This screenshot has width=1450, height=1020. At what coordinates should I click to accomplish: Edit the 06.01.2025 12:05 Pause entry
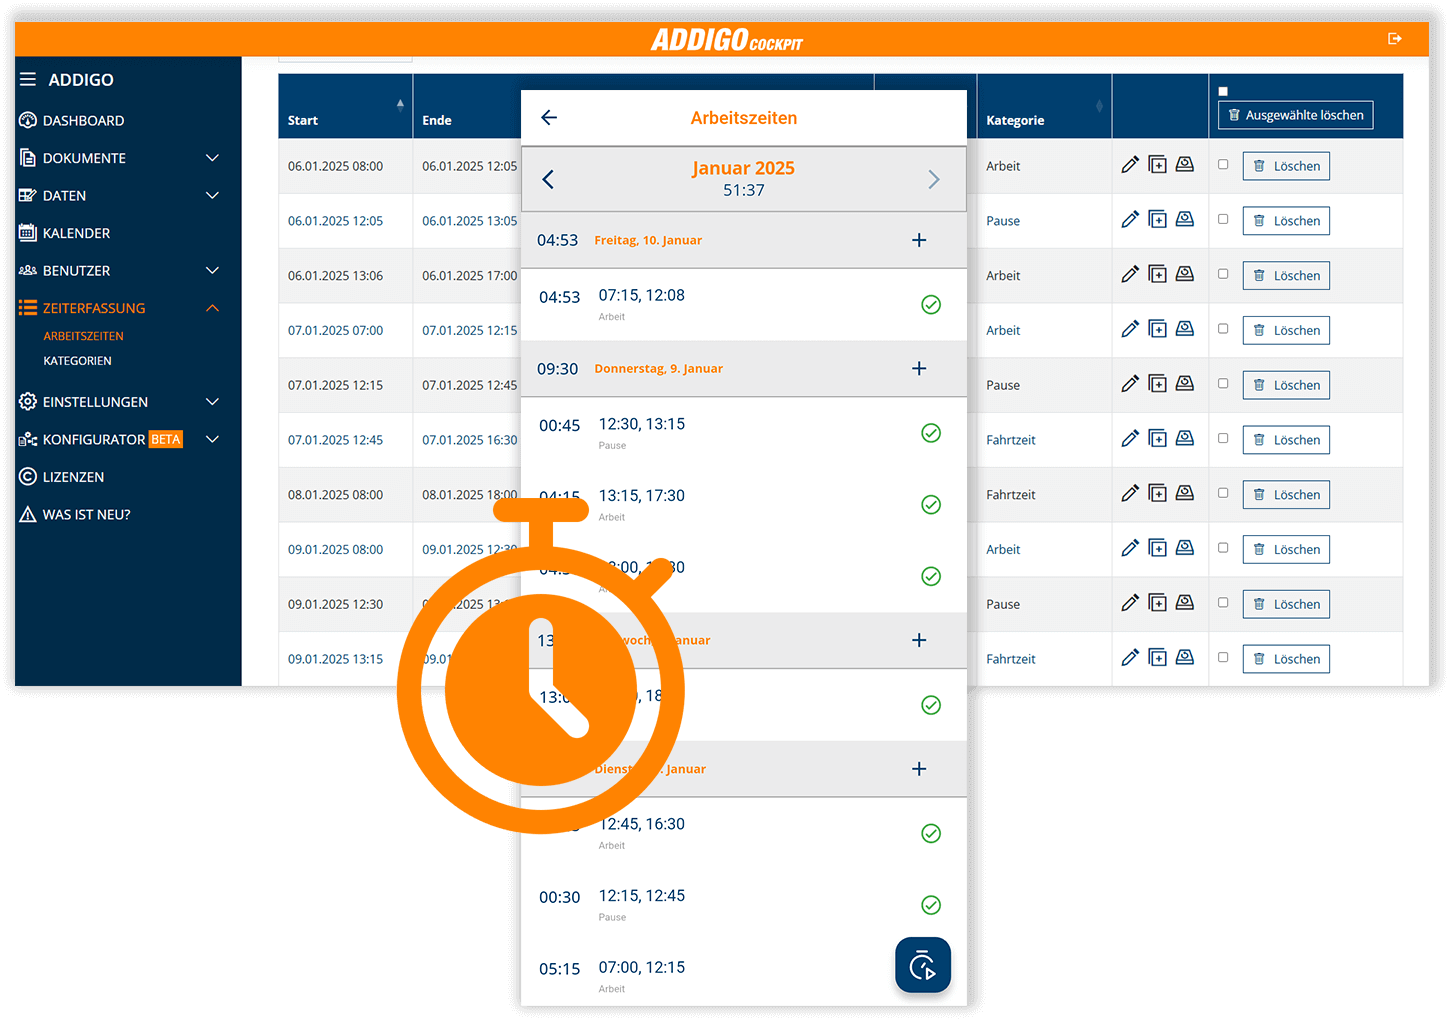point(1130,220)
